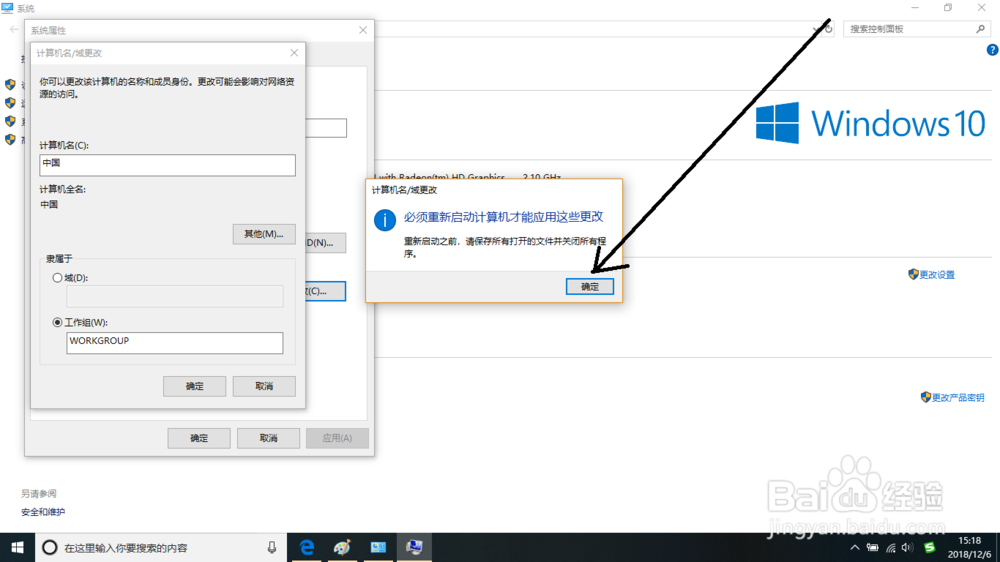Click 取消 in 计算机名/域更改 dialog
This screenshot has width=1000, height=562.
click(263, 386)
